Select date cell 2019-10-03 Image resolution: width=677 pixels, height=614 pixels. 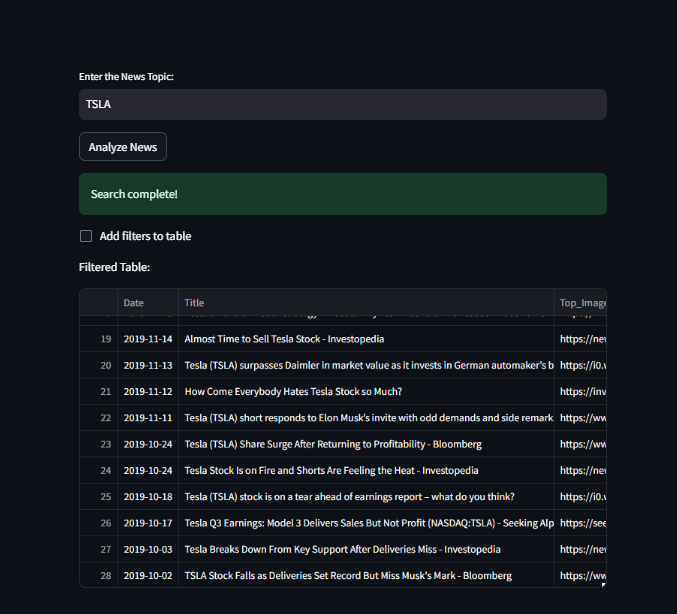[148, 550]
